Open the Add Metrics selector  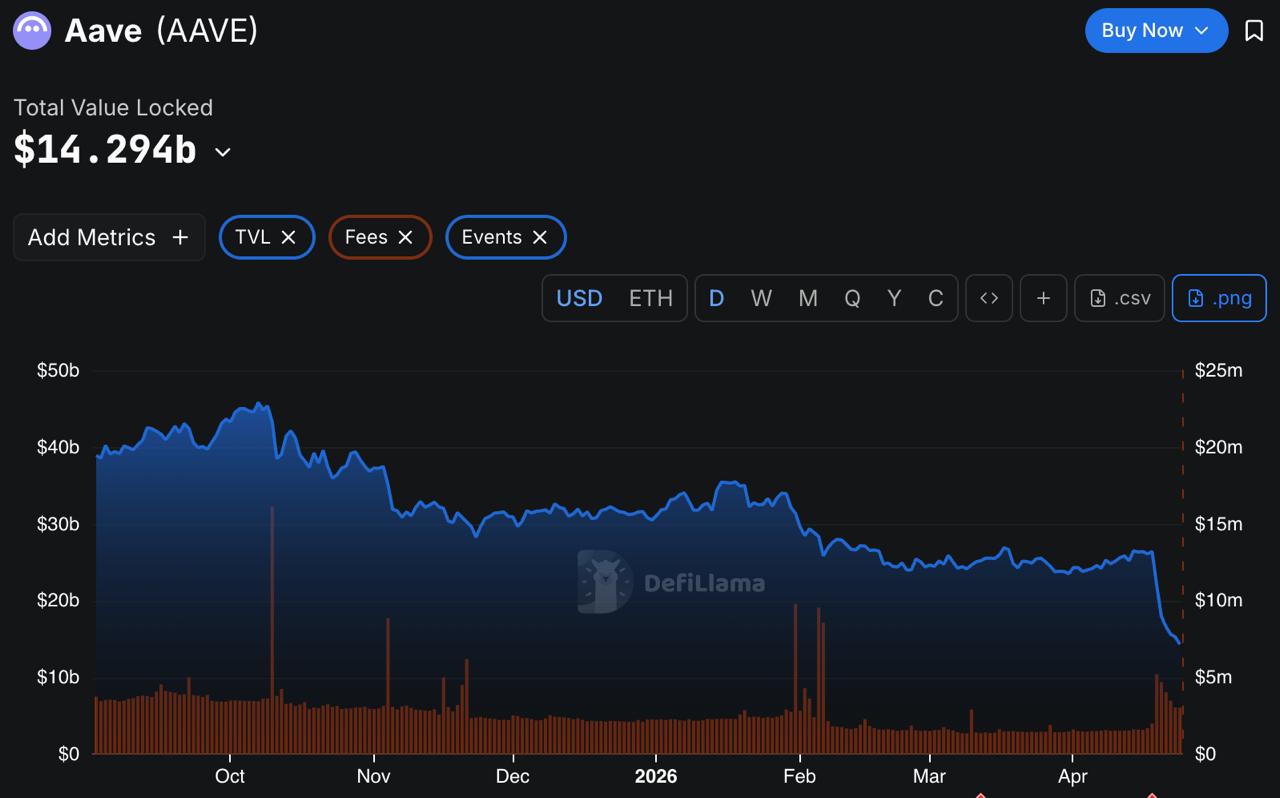pos(108,237)
